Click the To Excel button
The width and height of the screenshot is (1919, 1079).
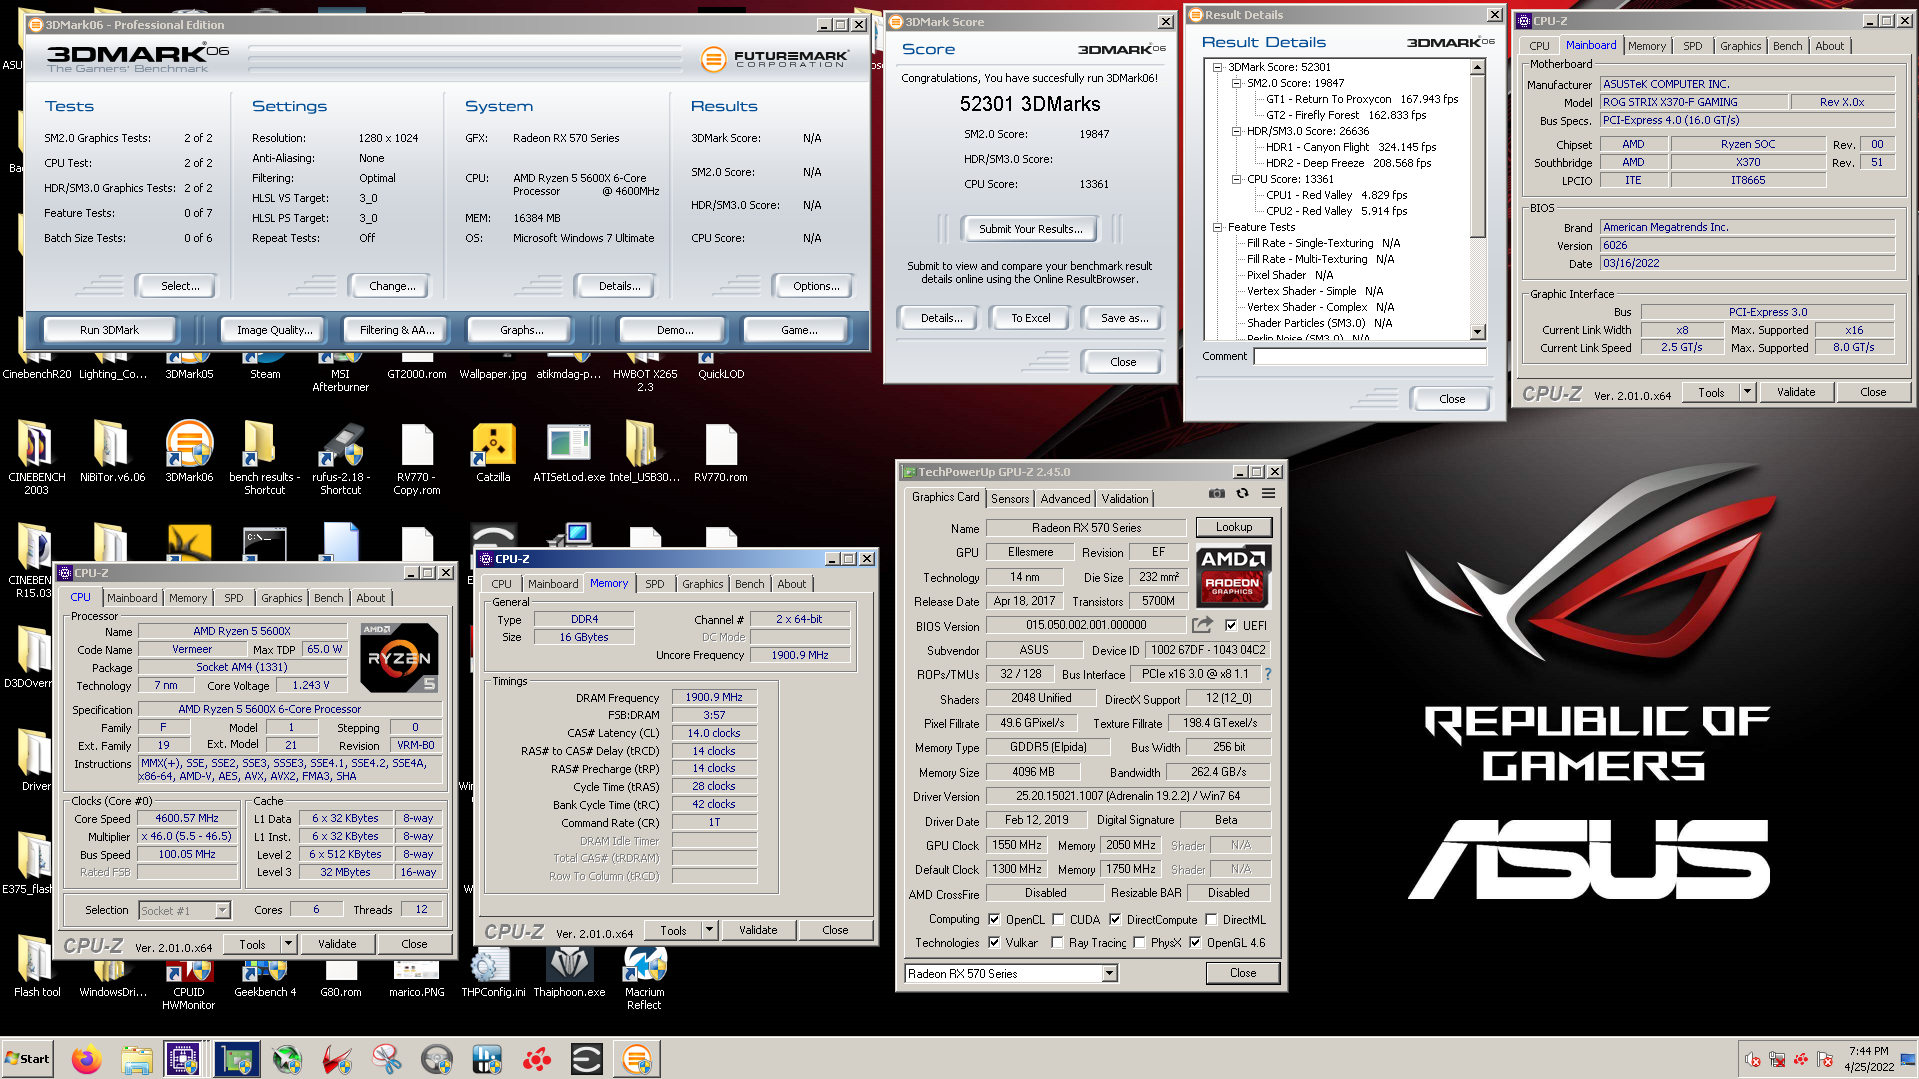(1030, 318)
